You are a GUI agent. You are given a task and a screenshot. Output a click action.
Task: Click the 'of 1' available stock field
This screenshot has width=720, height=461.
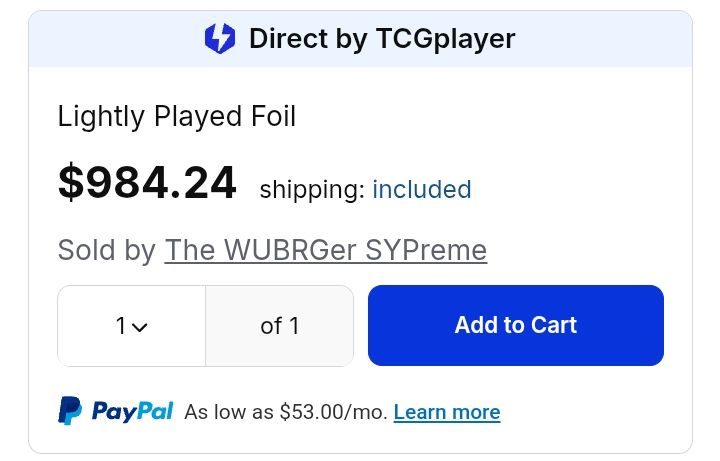click(279, 326)
